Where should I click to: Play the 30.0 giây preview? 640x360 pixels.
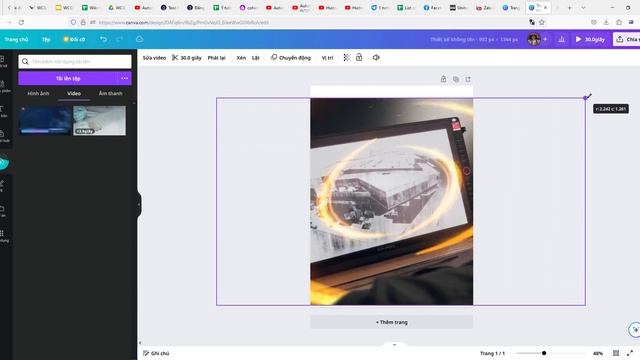coord(590,39)
